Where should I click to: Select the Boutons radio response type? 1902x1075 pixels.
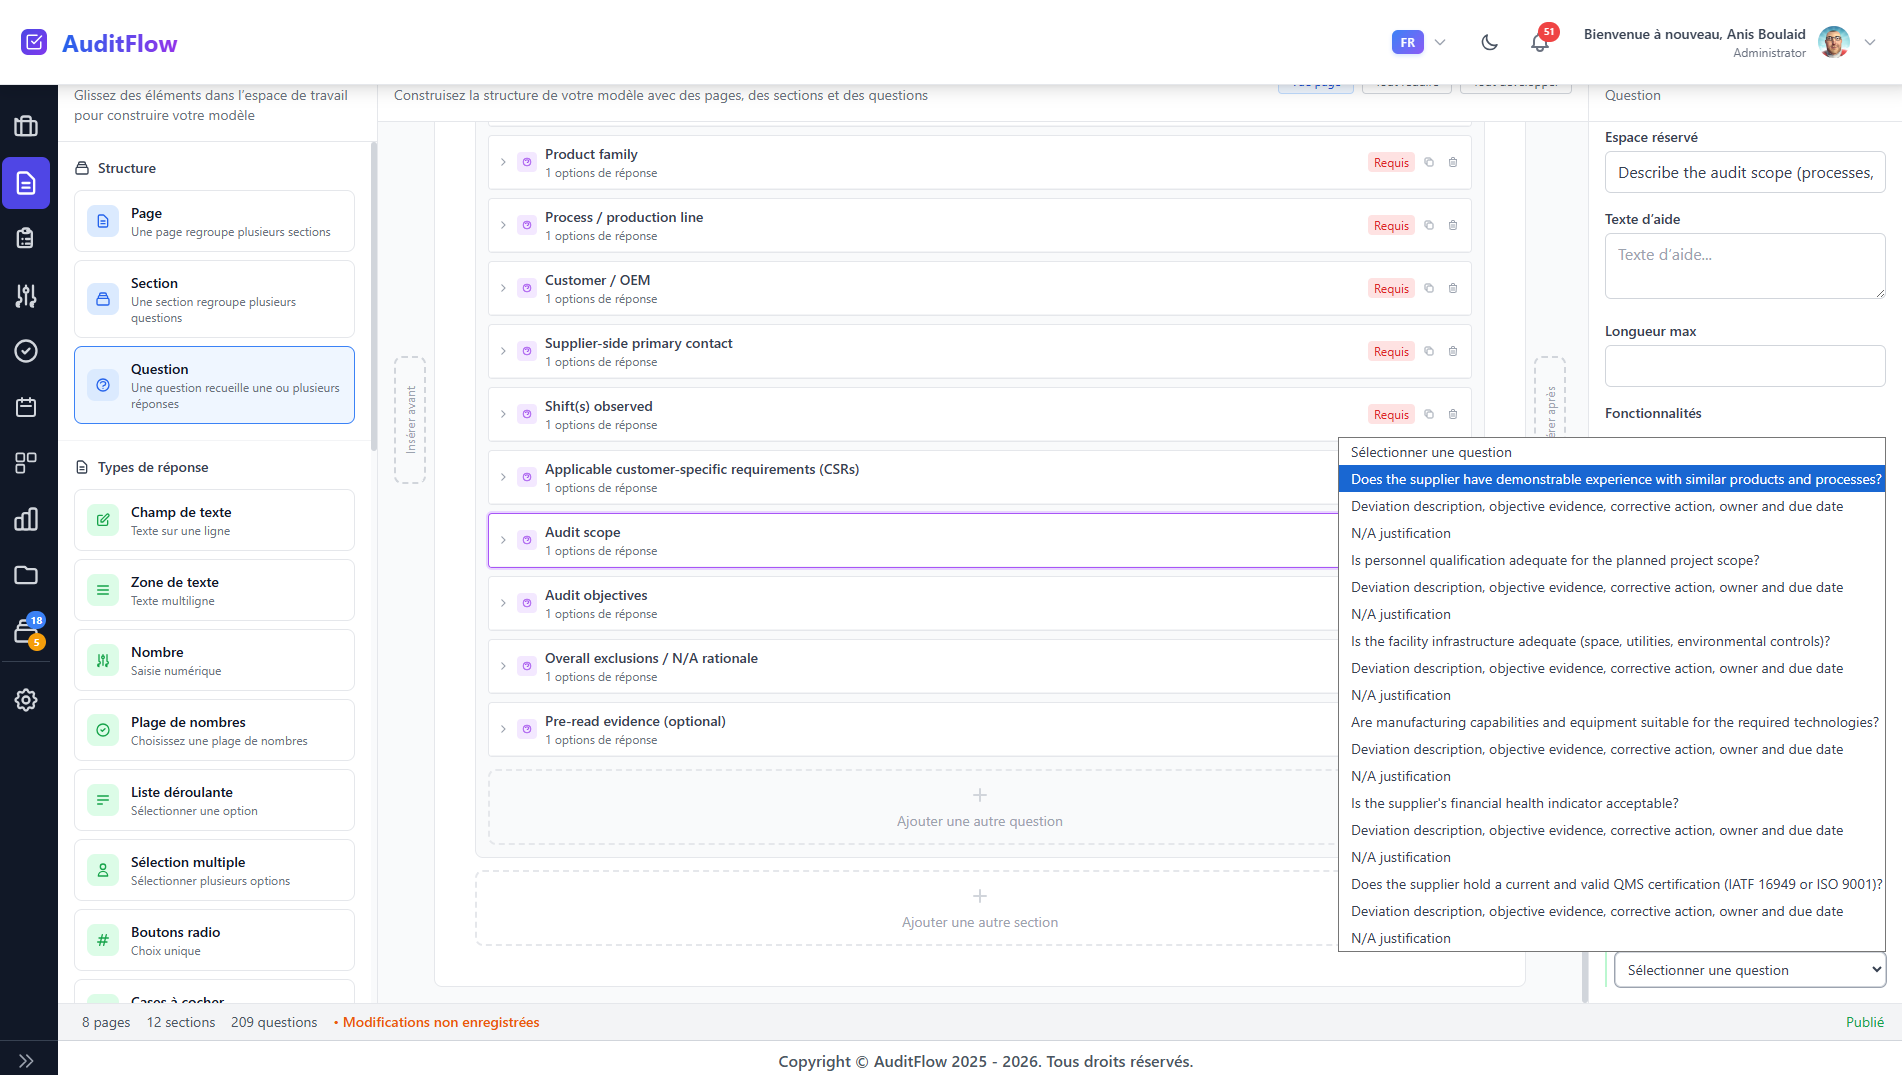tap(214, 940)
